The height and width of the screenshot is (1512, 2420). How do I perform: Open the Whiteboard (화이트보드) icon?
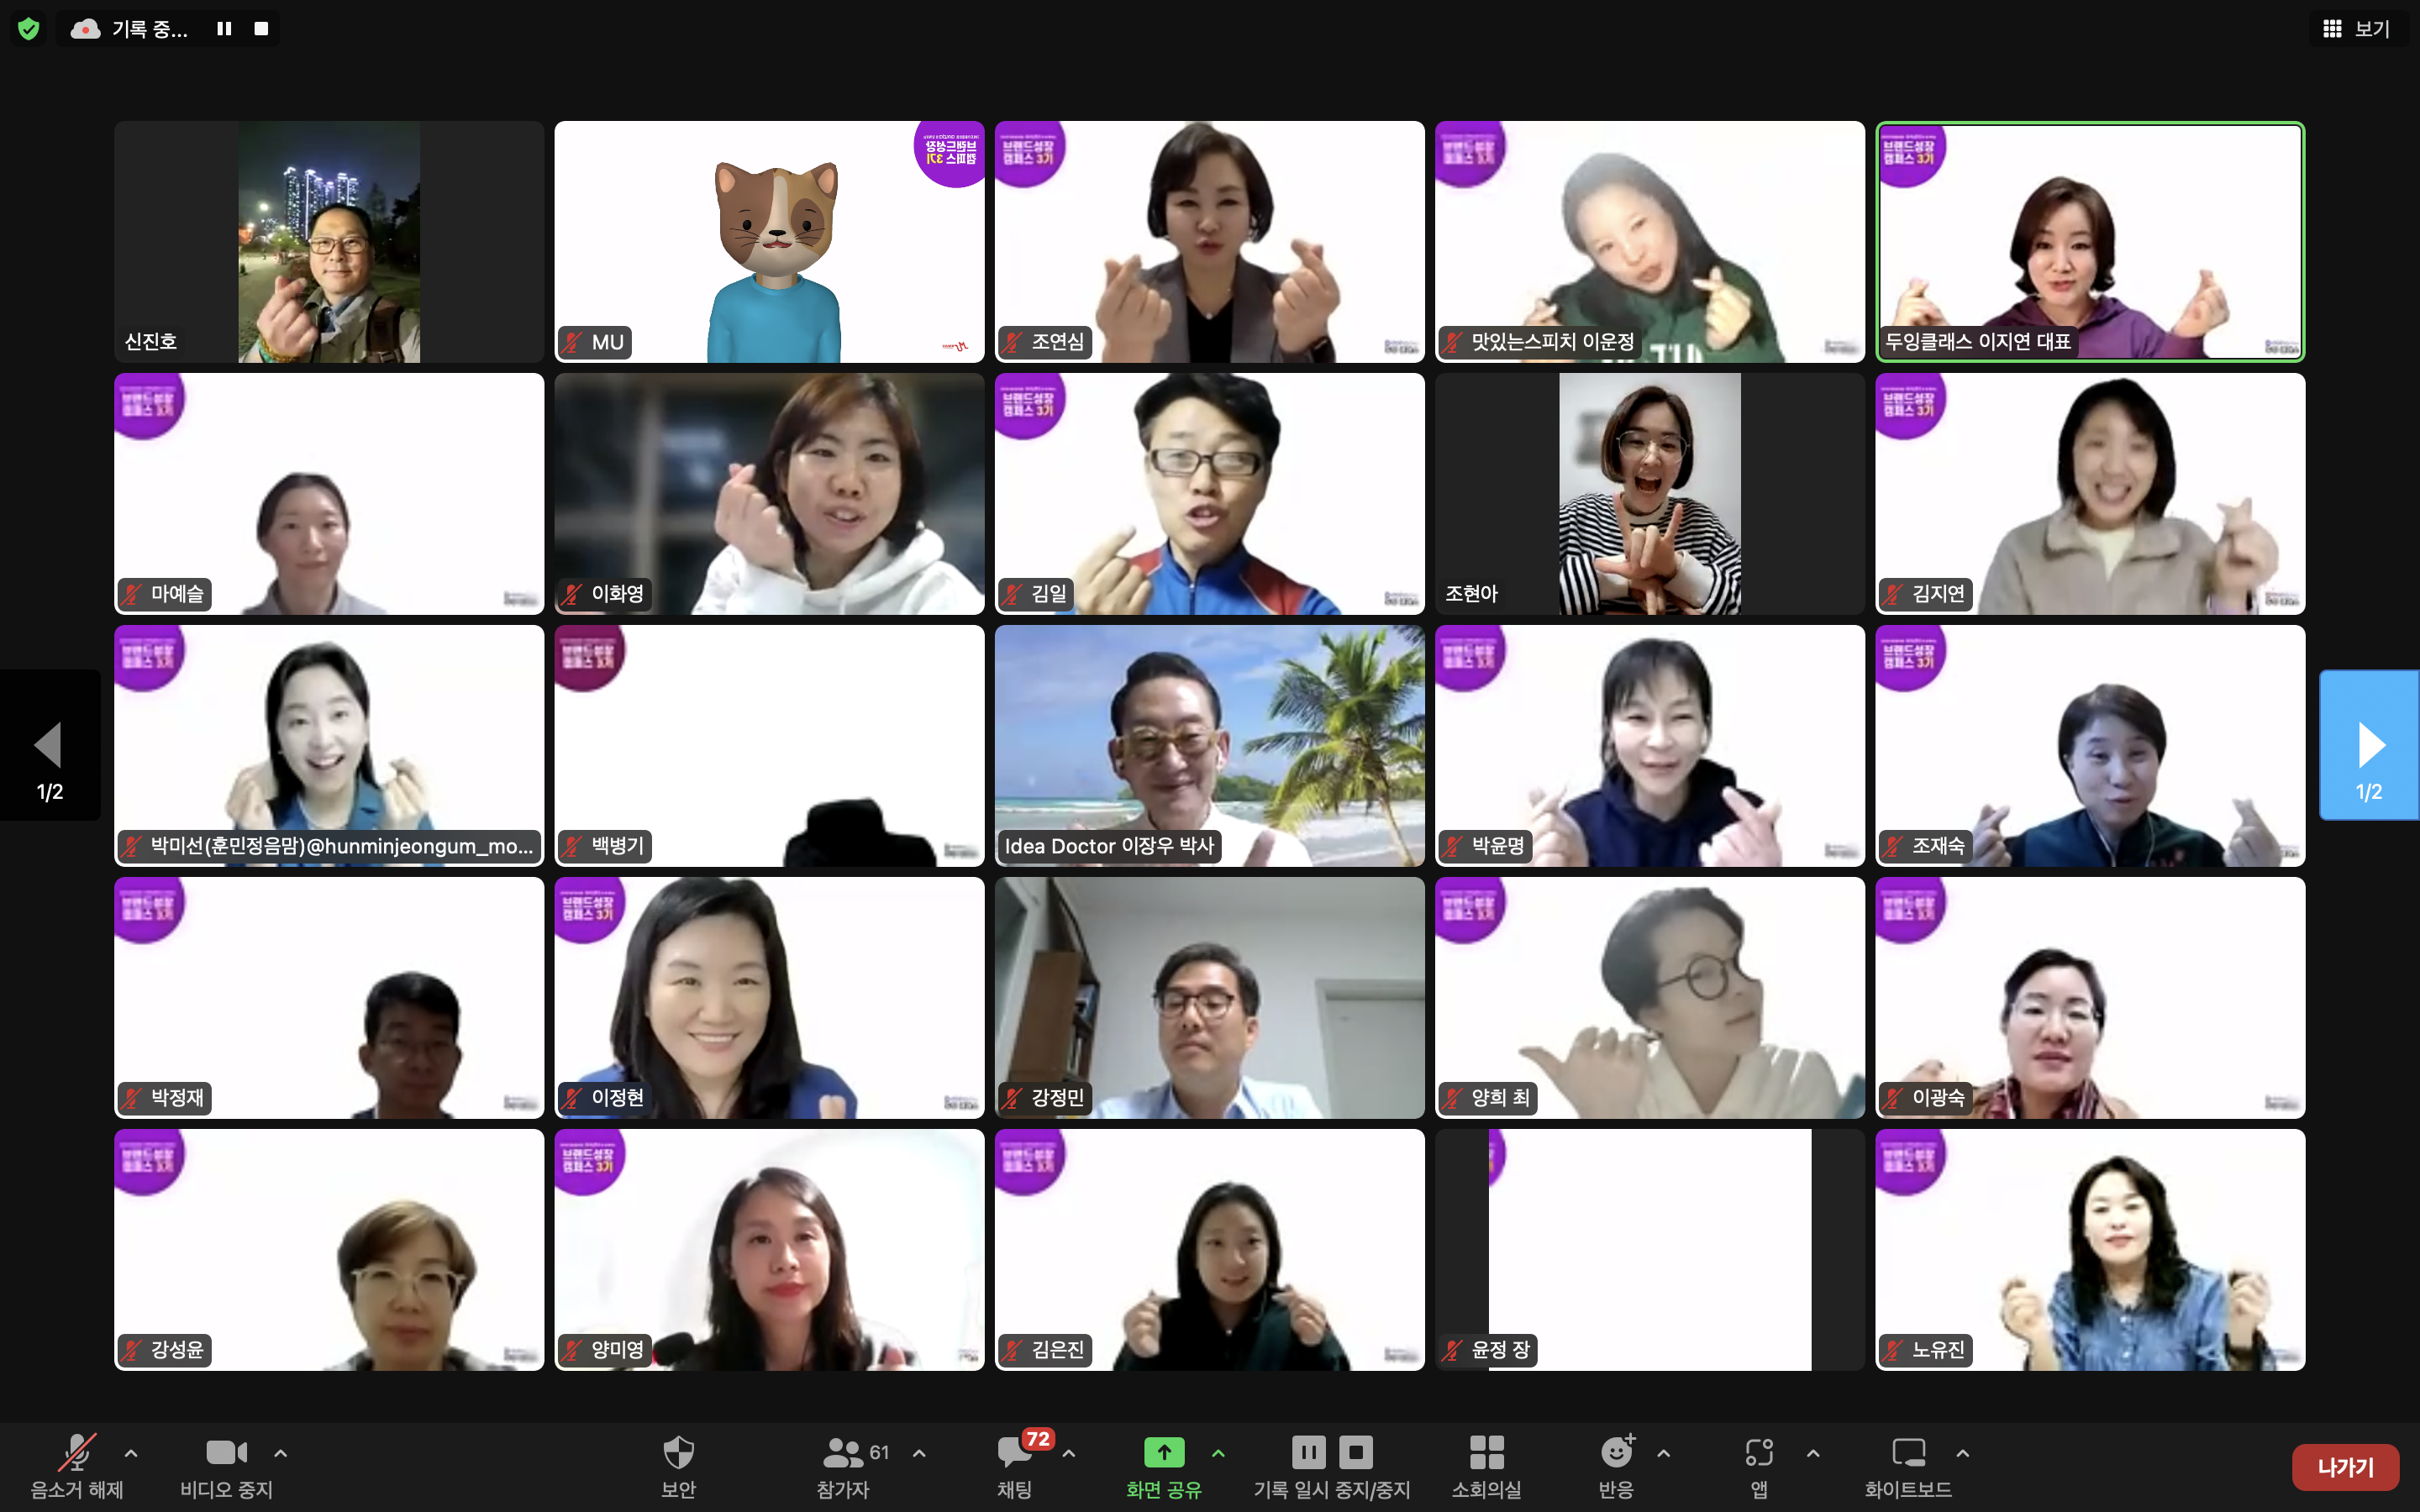[1908, 1453]
